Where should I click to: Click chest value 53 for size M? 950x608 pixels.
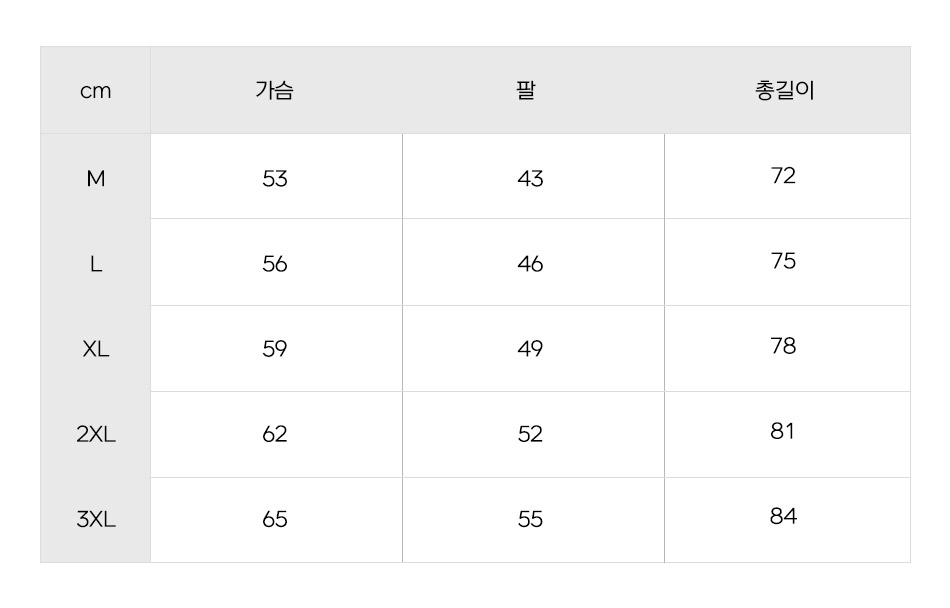coord(274,179)
